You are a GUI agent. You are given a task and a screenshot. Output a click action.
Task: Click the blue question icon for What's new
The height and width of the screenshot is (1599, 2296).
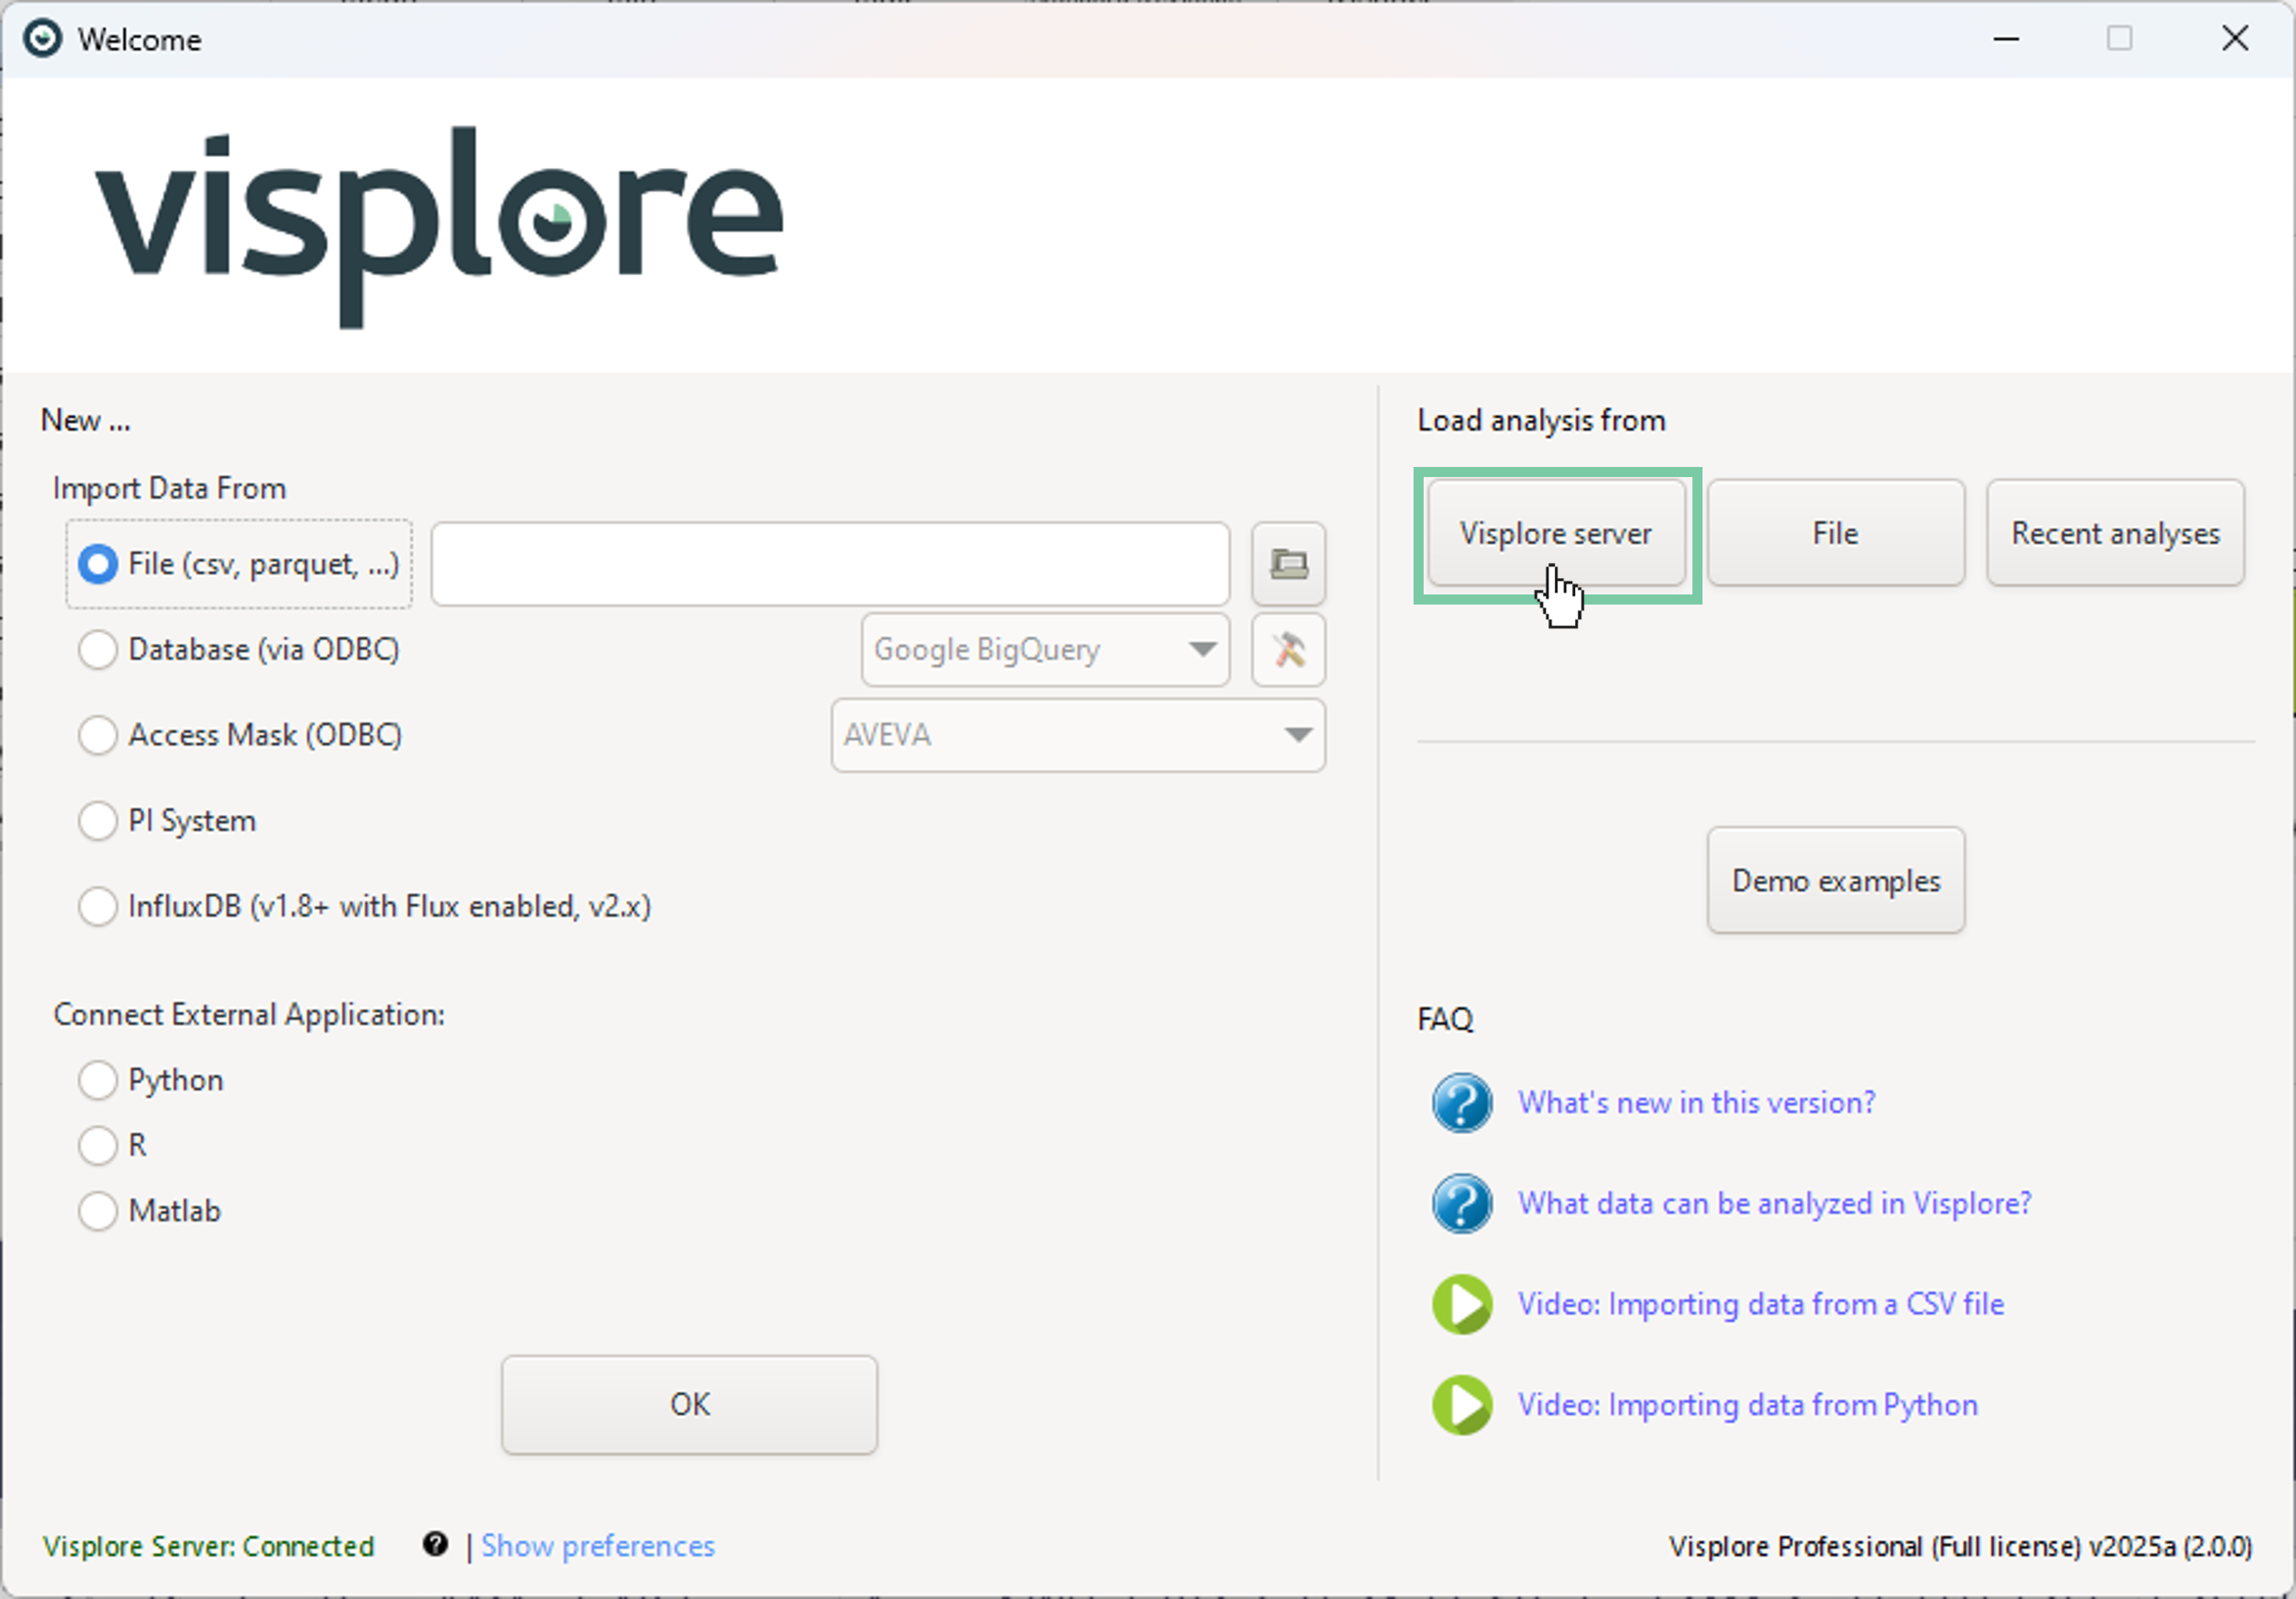(x=1461, y=1102)
